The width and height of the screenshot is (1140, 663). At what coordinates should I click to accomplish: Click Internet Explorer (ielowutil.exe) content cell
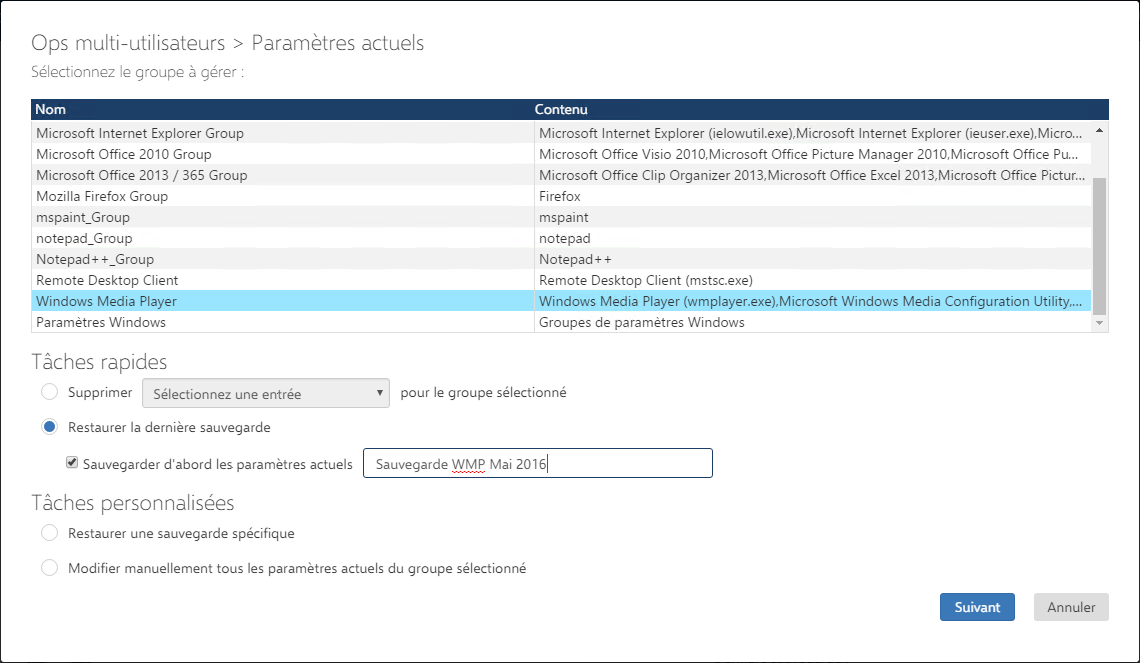[813, 133]
